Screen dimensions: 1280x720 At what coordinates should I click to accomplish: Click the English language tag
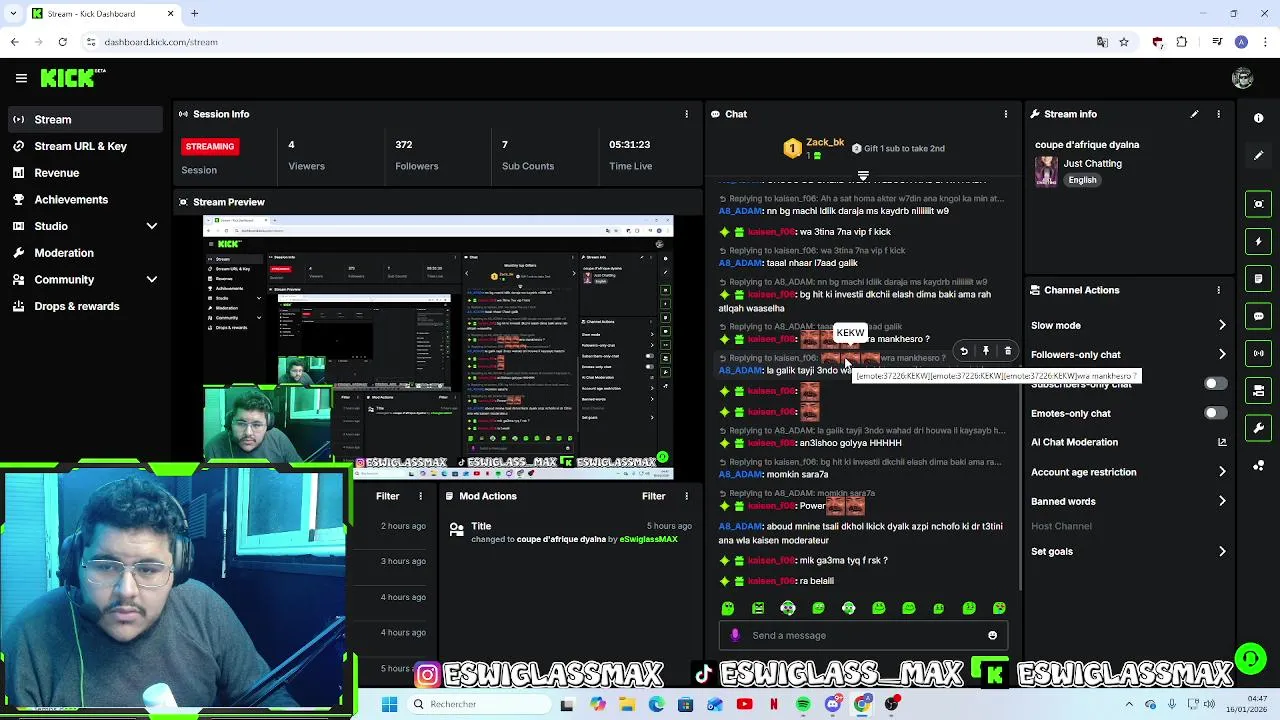pos(1082,180)
